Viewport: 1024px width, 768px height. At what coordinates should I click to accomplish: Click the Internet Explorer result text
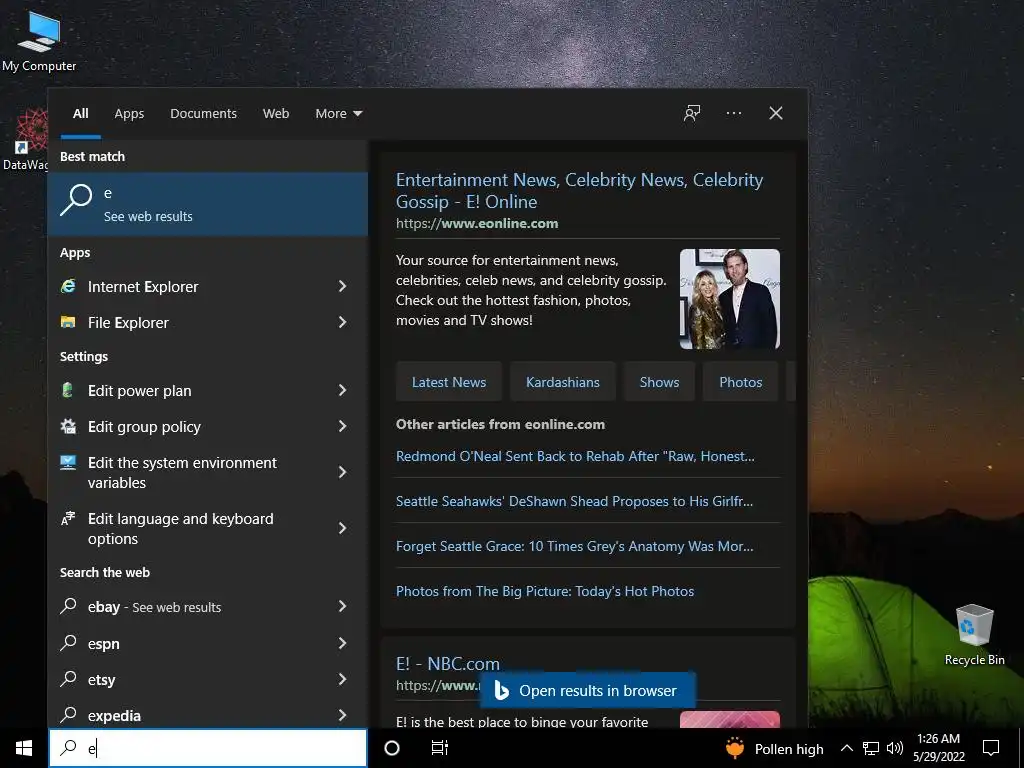143,287
